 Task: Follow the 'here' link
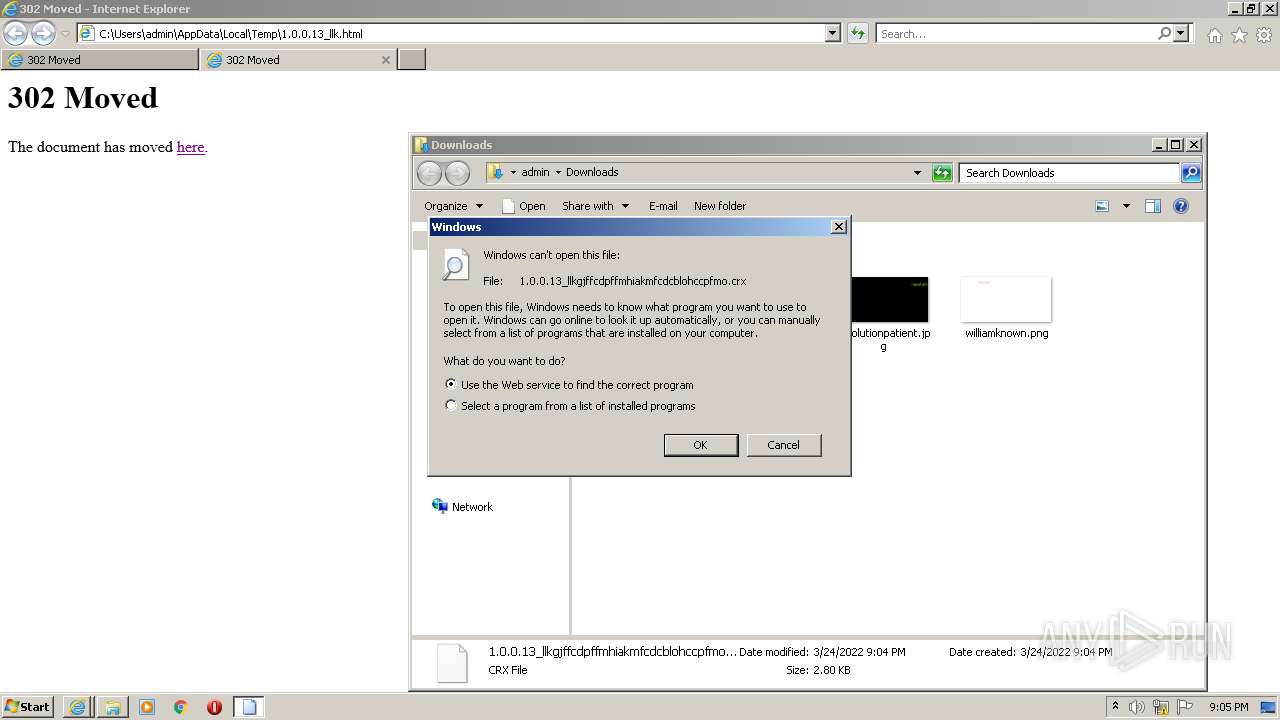click(190, 147)
